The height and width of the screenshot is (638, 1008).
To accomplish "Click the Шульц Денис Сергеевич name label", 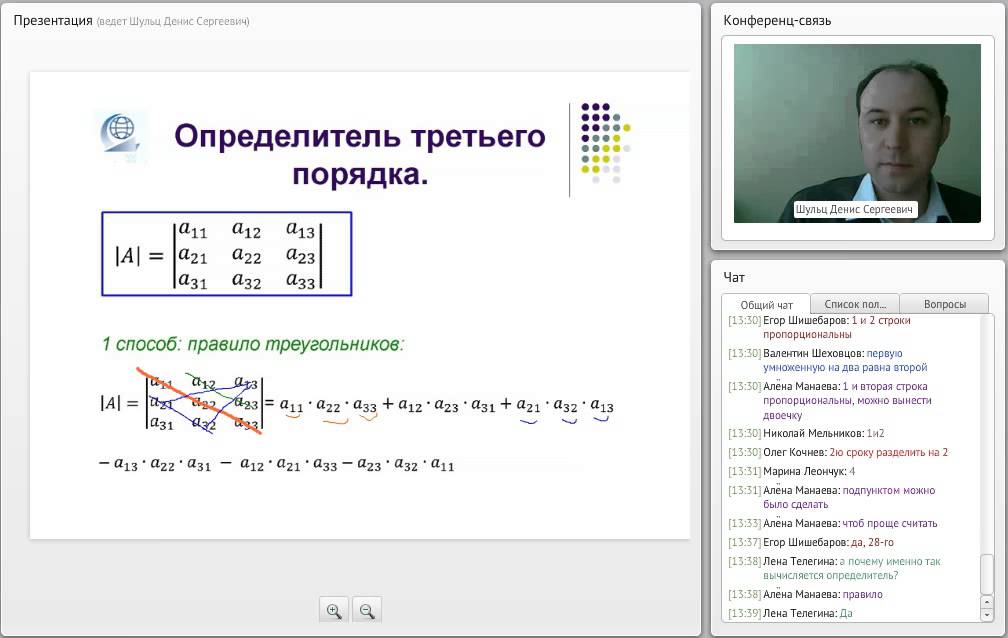I will (x=854, y=209).
